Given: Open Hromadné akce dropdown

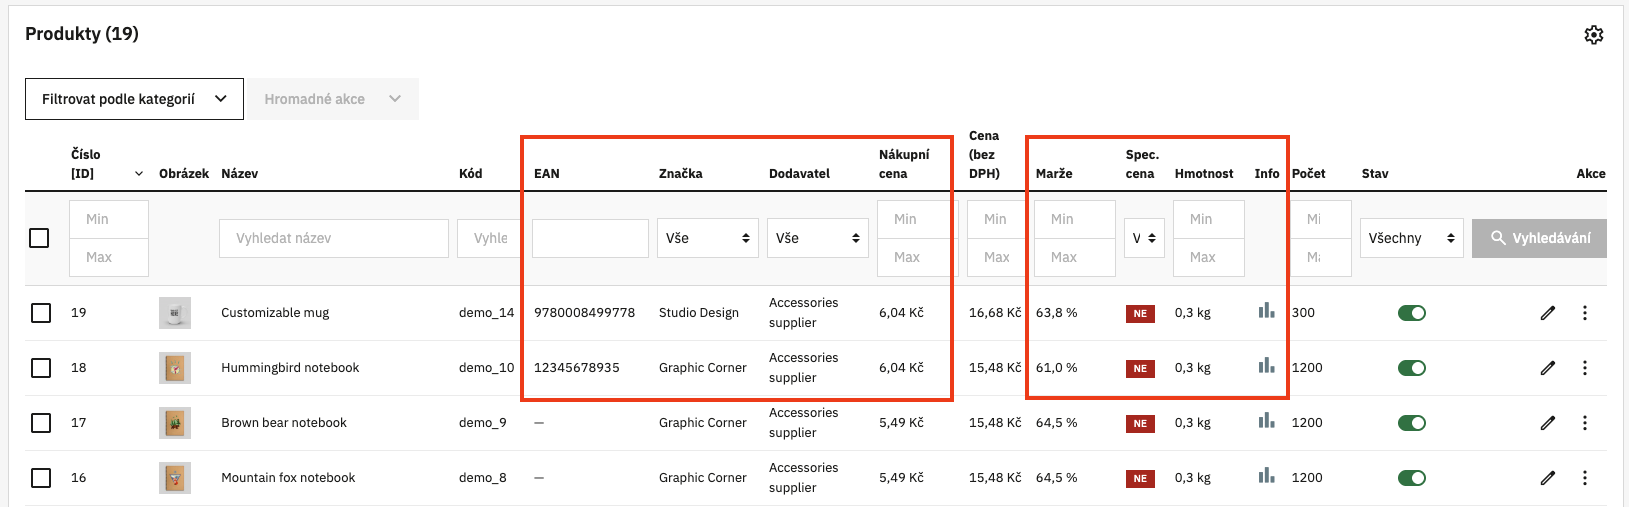Looking at the screenshot, I should click(334, 99).
